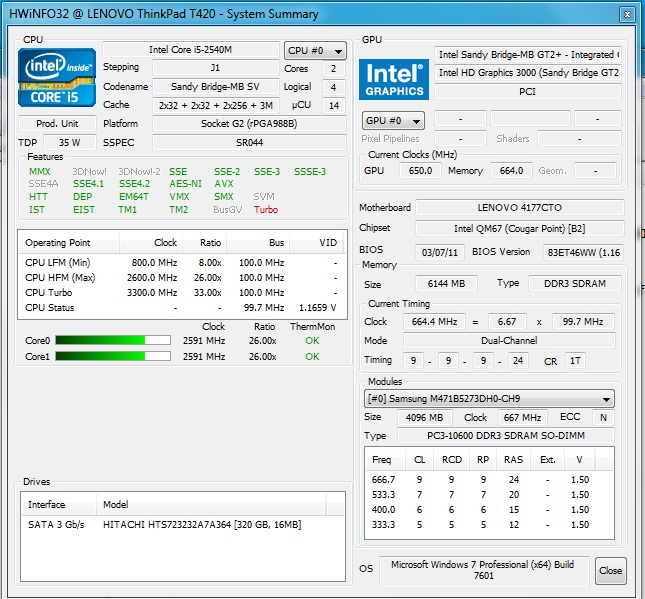The width and height of the screenshot is (645, 599).
Task: Select the CPU LFM (Min) row
Action: coord(182,262)
